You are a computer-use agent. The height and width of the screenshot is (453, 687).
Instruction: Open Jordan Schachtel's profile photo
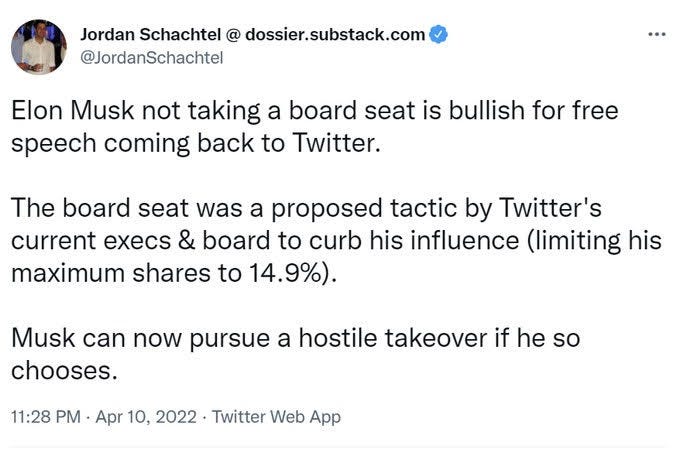coord(39,46)
